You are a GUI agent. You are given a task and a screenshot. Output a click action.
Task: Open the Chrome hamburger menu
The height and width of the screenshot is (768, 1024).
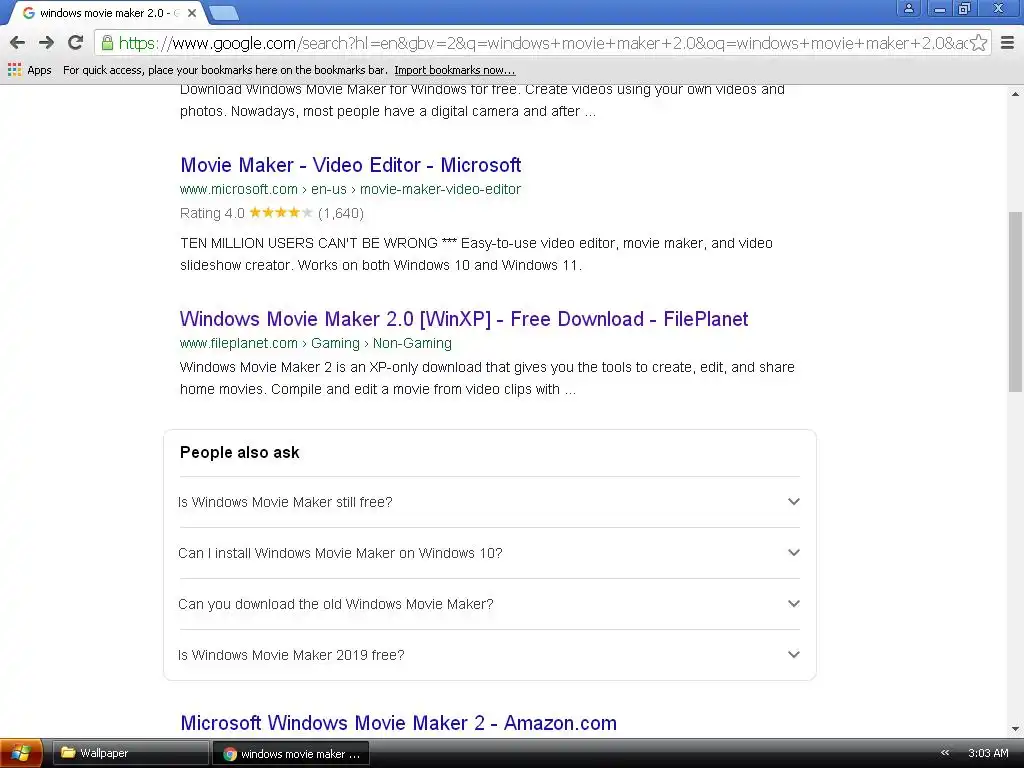(1007, 43)
